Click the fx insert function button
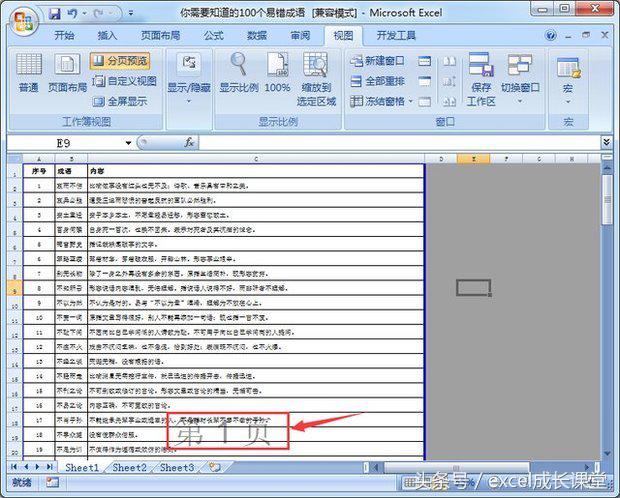Viewport: 620px width, 498px height. 189,142
